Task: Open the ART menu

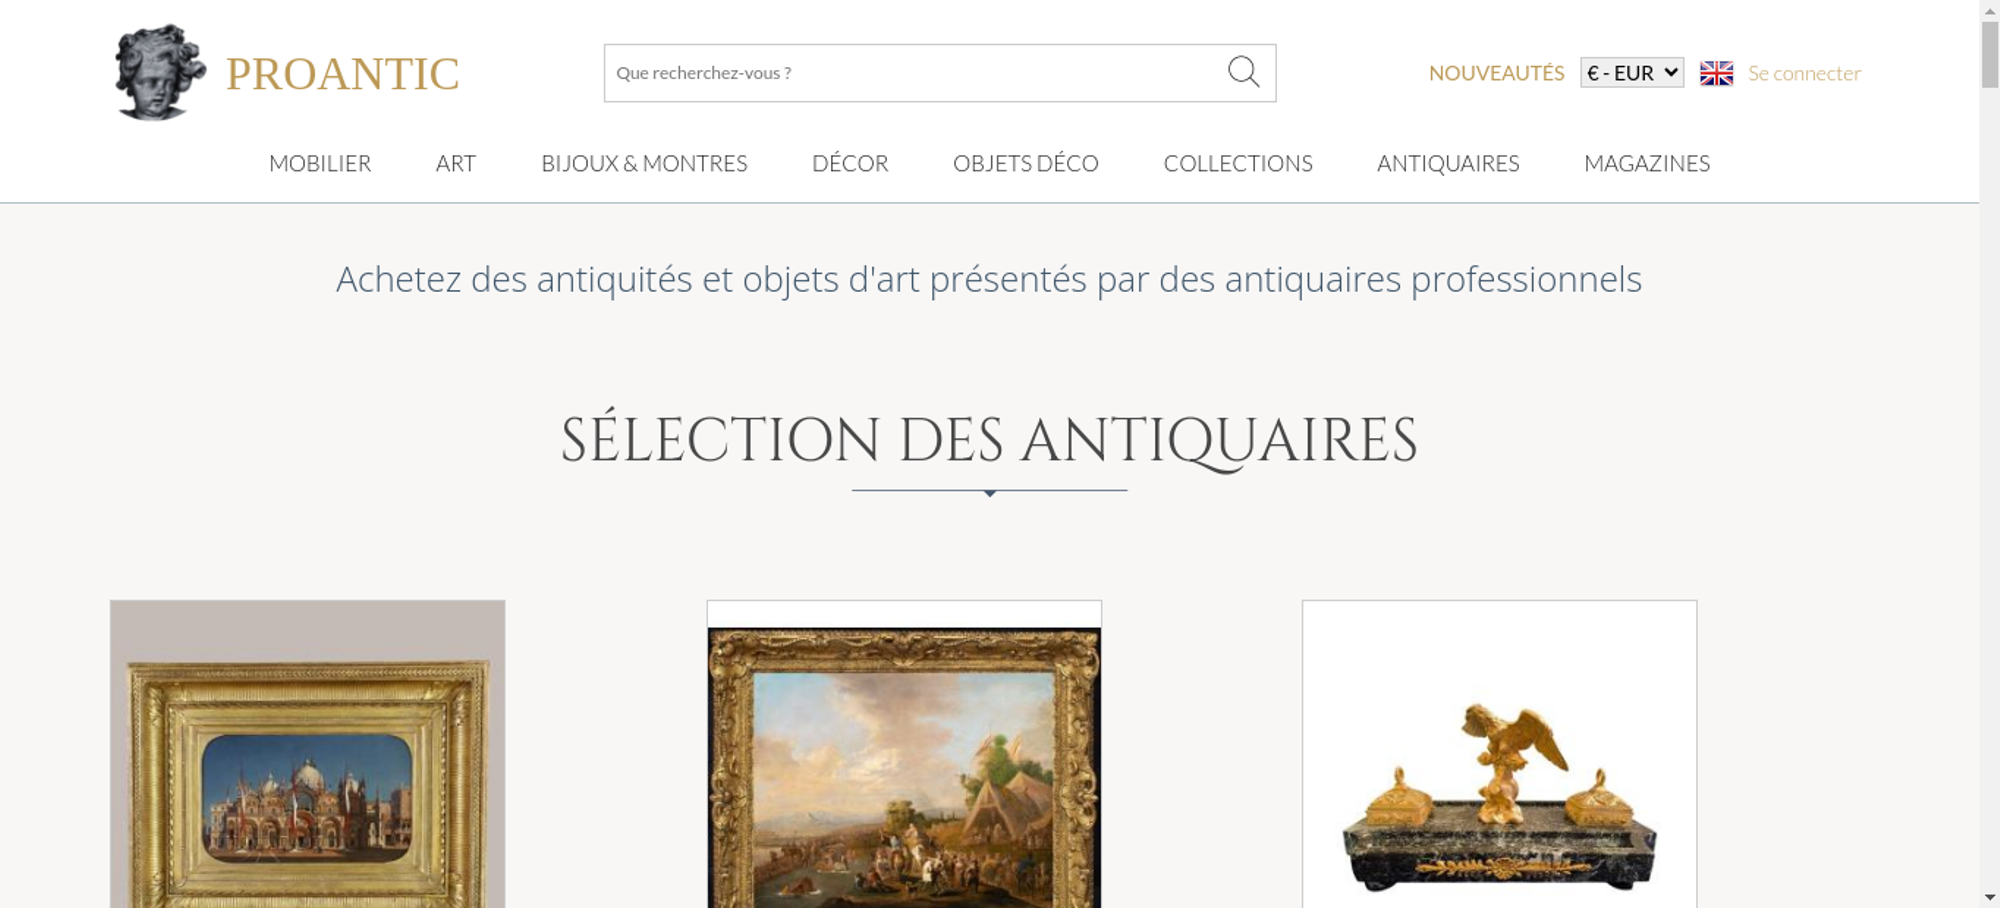Action: [456, 163]
